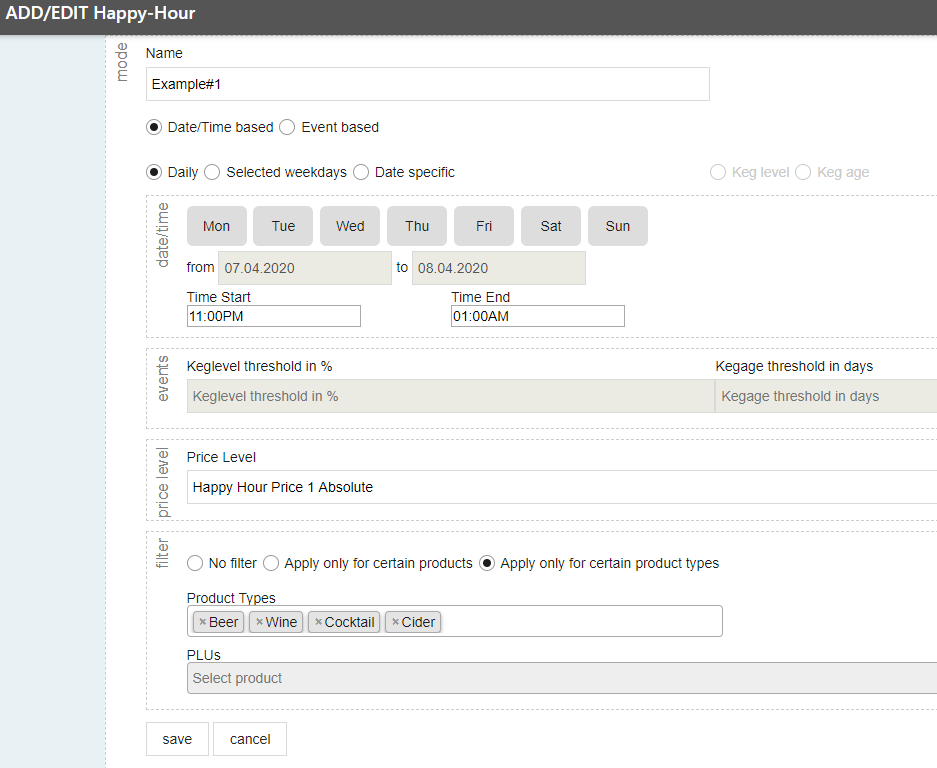
Task: Toggle the Sun weekday button
Action: (618, 226)
